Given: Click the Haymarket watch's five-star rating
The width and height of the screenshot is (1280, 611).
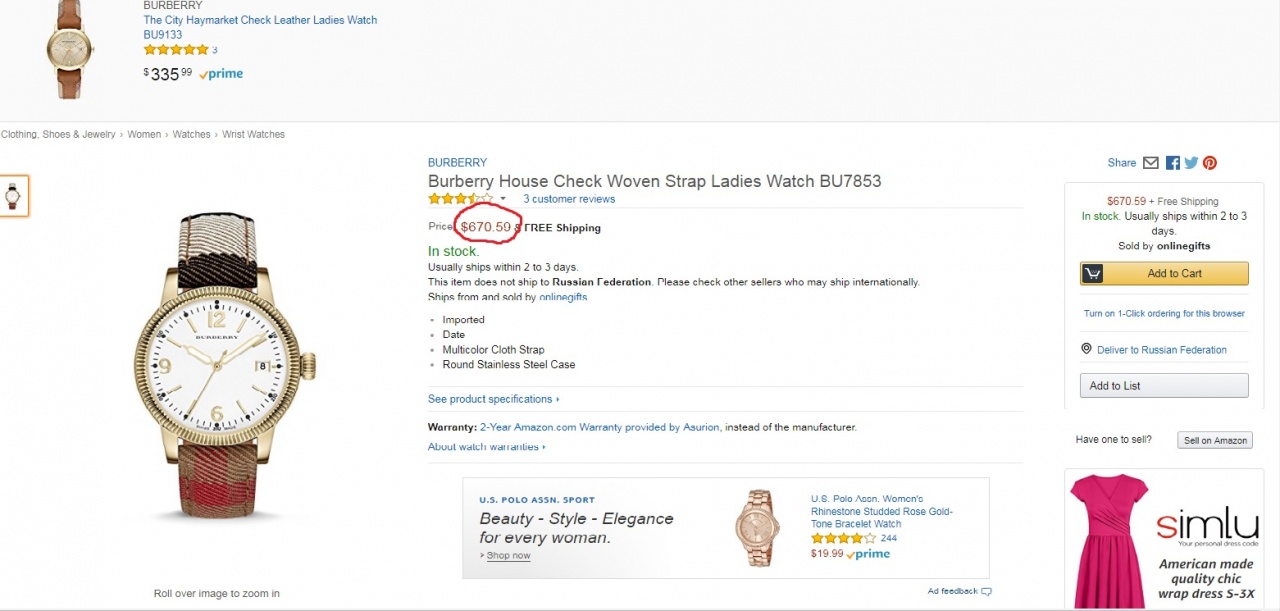Looking at the screenshot, I should coord(176,49).
